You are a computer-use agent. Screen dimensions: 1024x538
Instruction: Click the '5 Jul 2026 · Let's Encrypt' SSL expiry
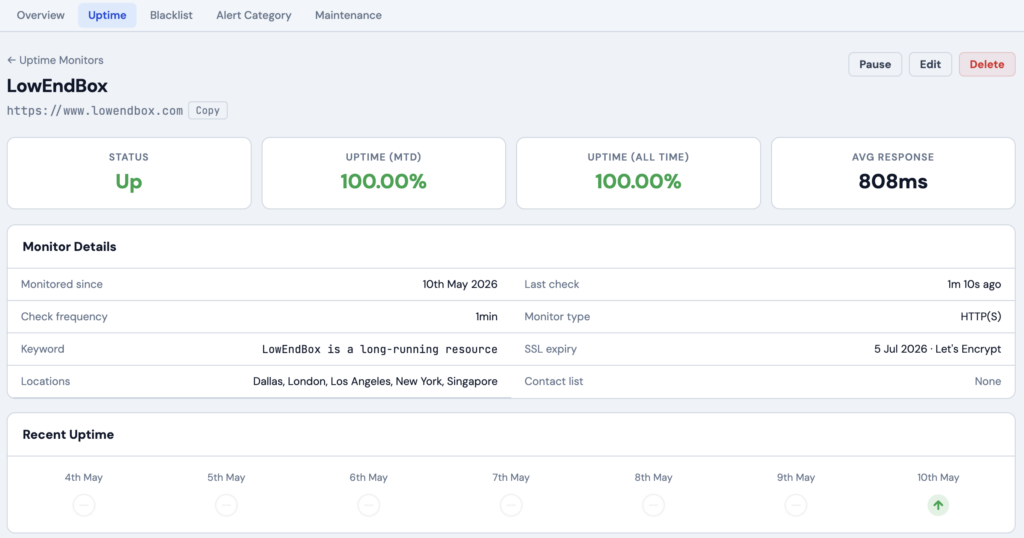tap(937, 349)
